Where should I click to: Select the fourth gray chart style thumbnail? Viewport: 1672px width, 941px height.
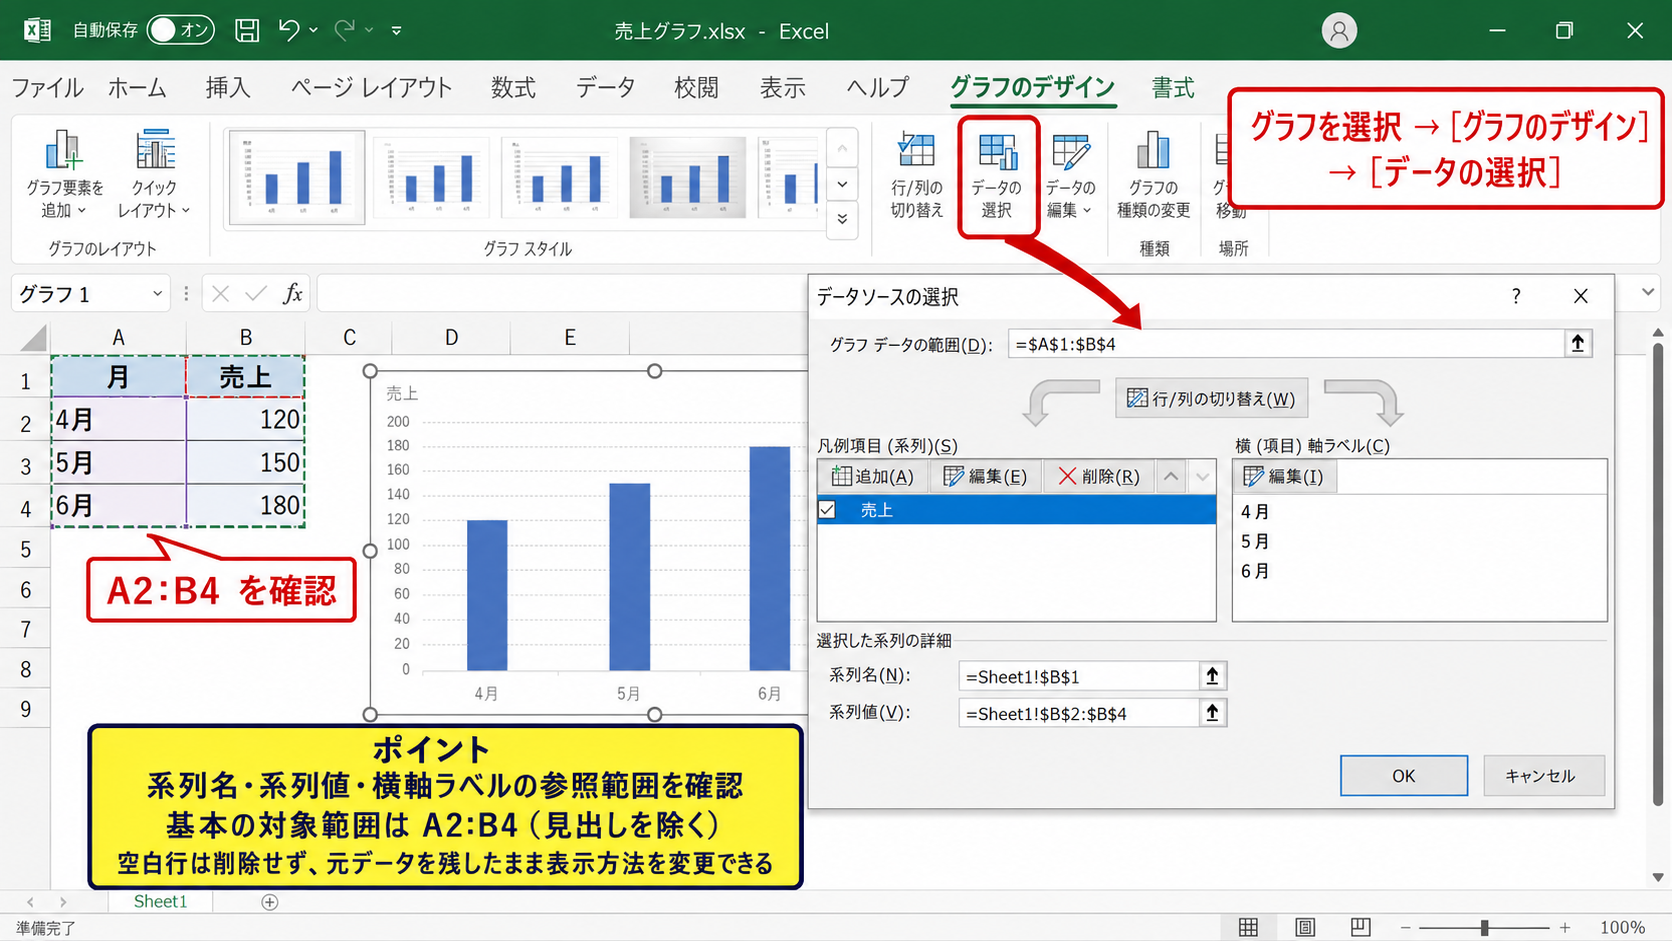click(x=687, y=177)
